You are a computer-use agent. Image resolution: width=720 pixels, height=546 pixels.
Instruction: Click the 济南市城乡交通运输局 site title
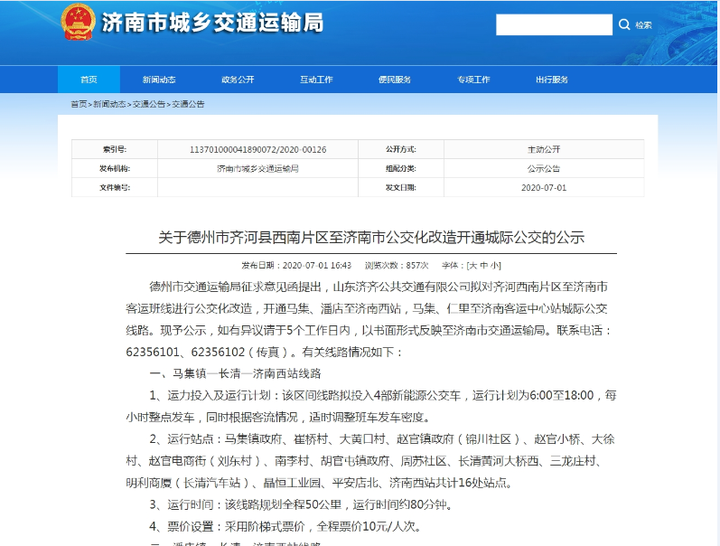click(212, 23)
